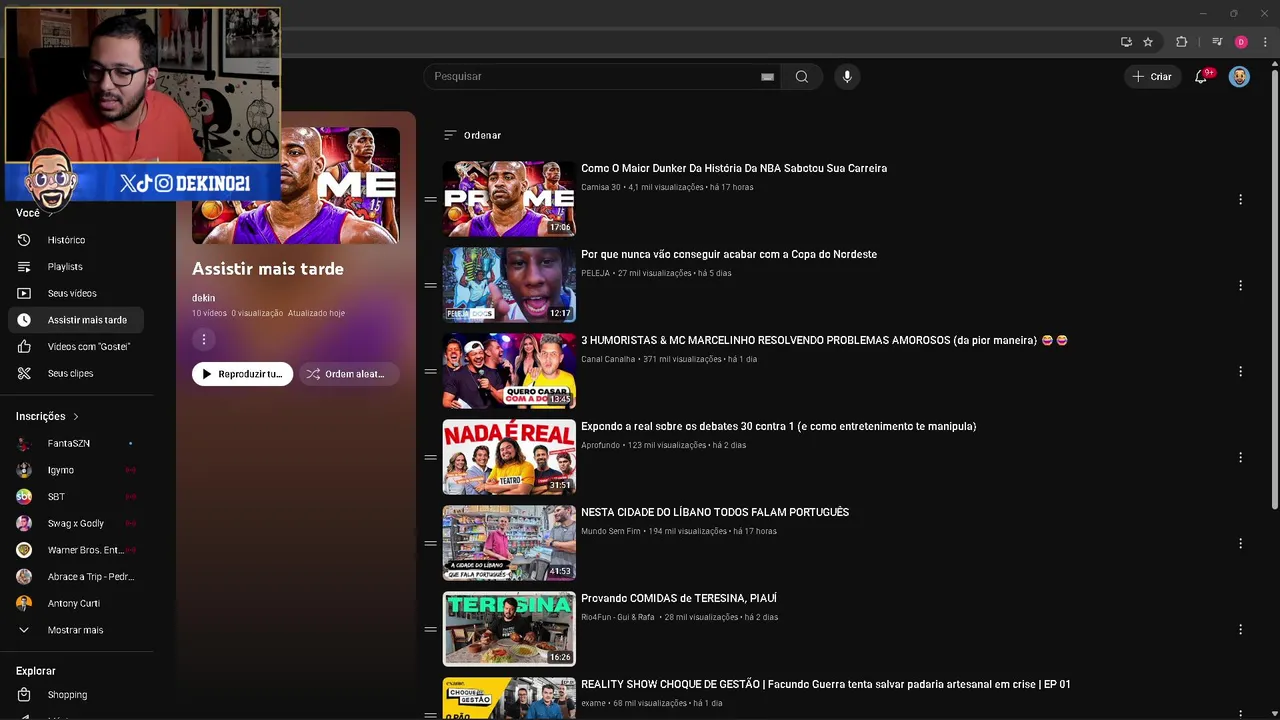Image resolution: width=1280 pixels, height=720 pixels.
Task: Open PELEJA channel name
Action: point(595,273)
